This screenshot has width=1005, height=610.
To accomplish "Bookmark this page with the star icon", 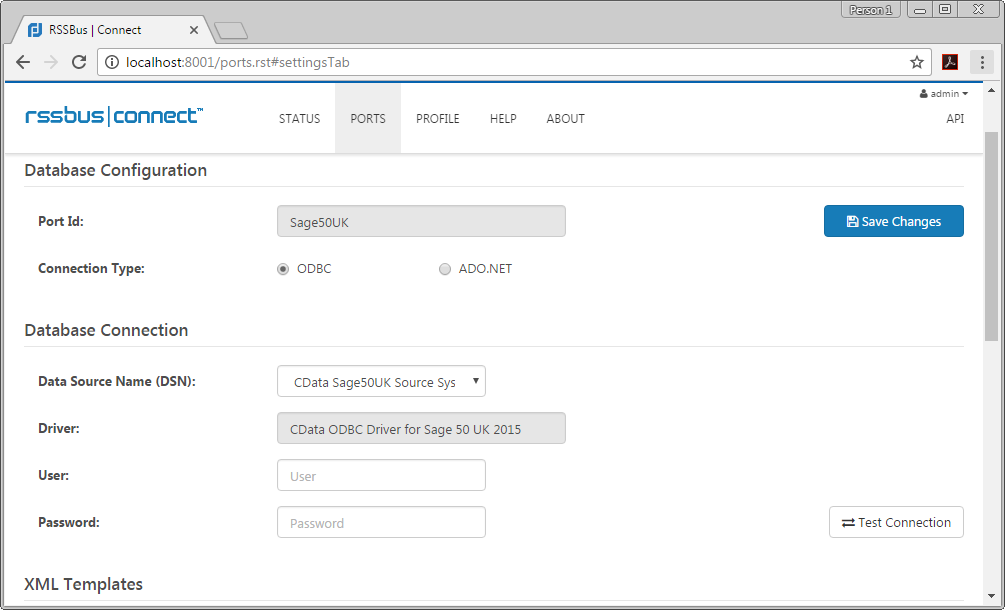I will [917, 62].
